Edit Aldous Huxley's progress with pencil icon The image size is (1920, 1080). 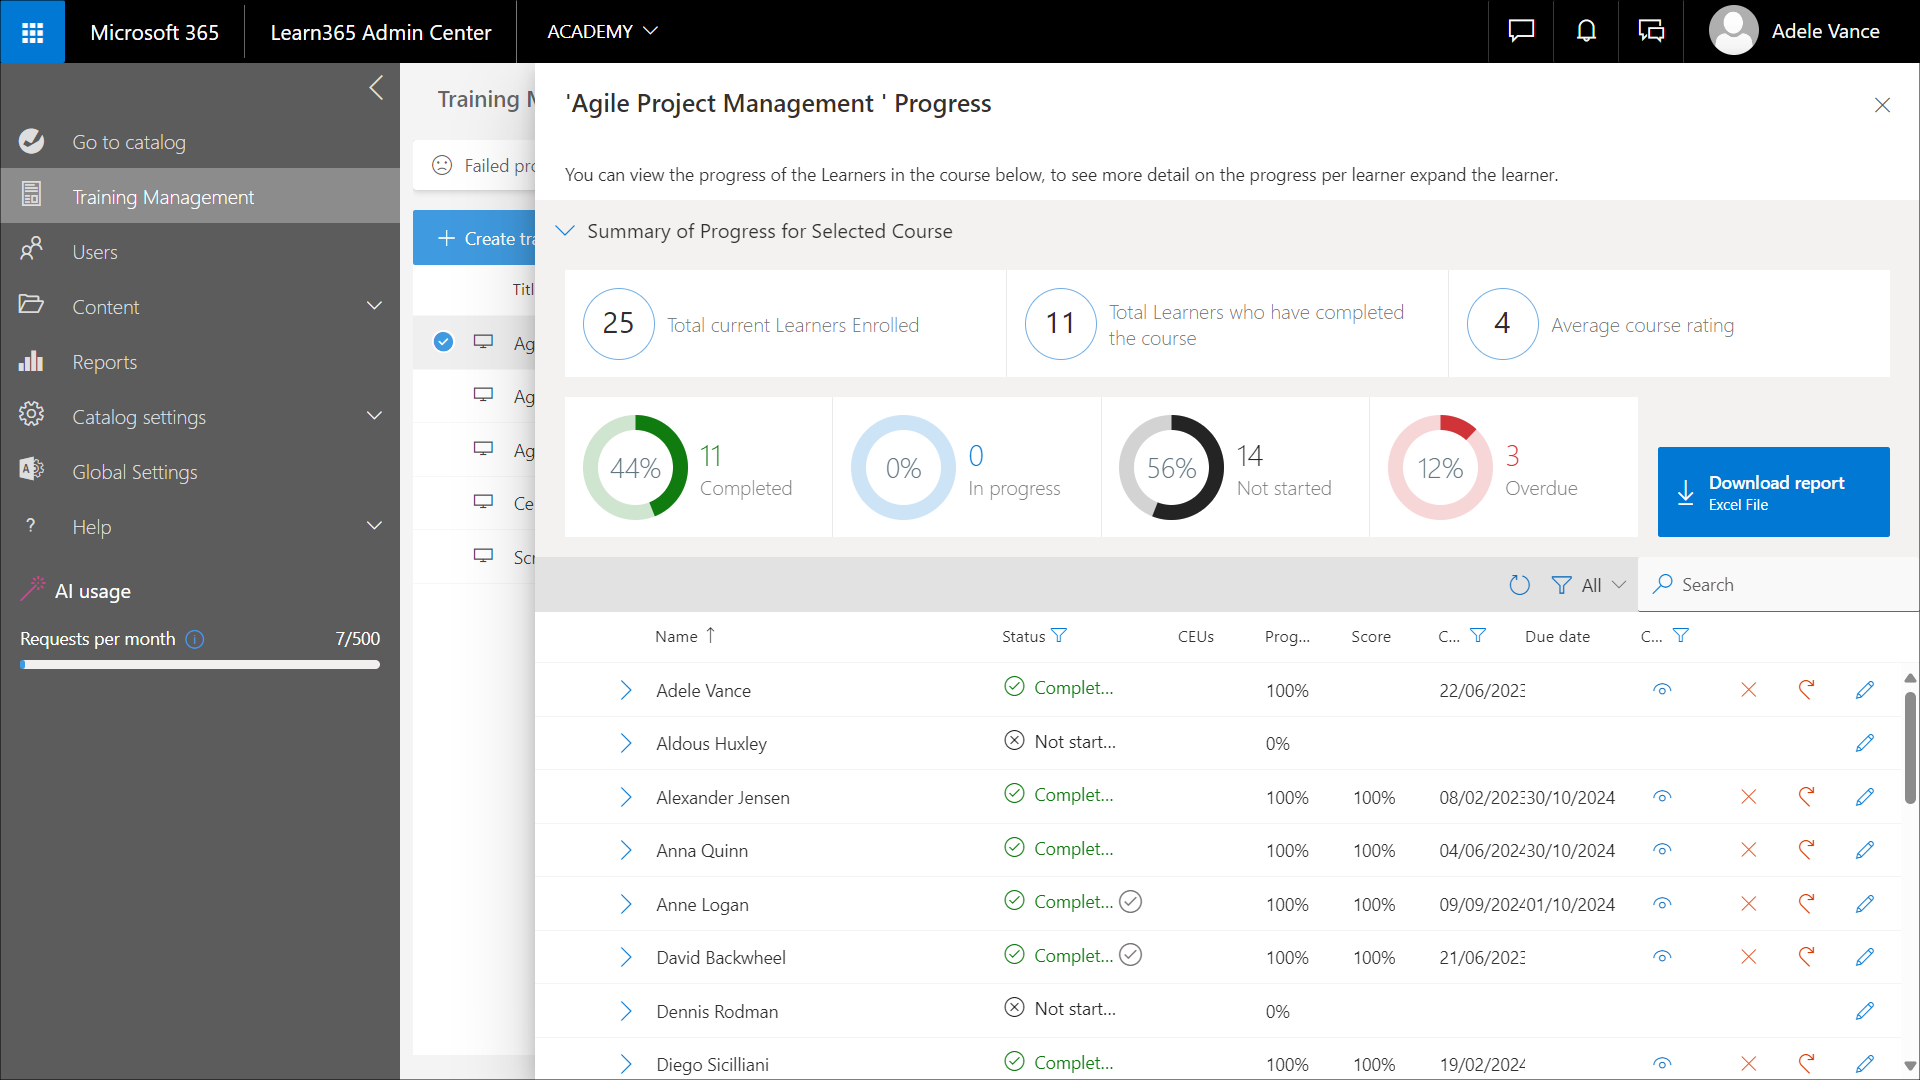1864,743
